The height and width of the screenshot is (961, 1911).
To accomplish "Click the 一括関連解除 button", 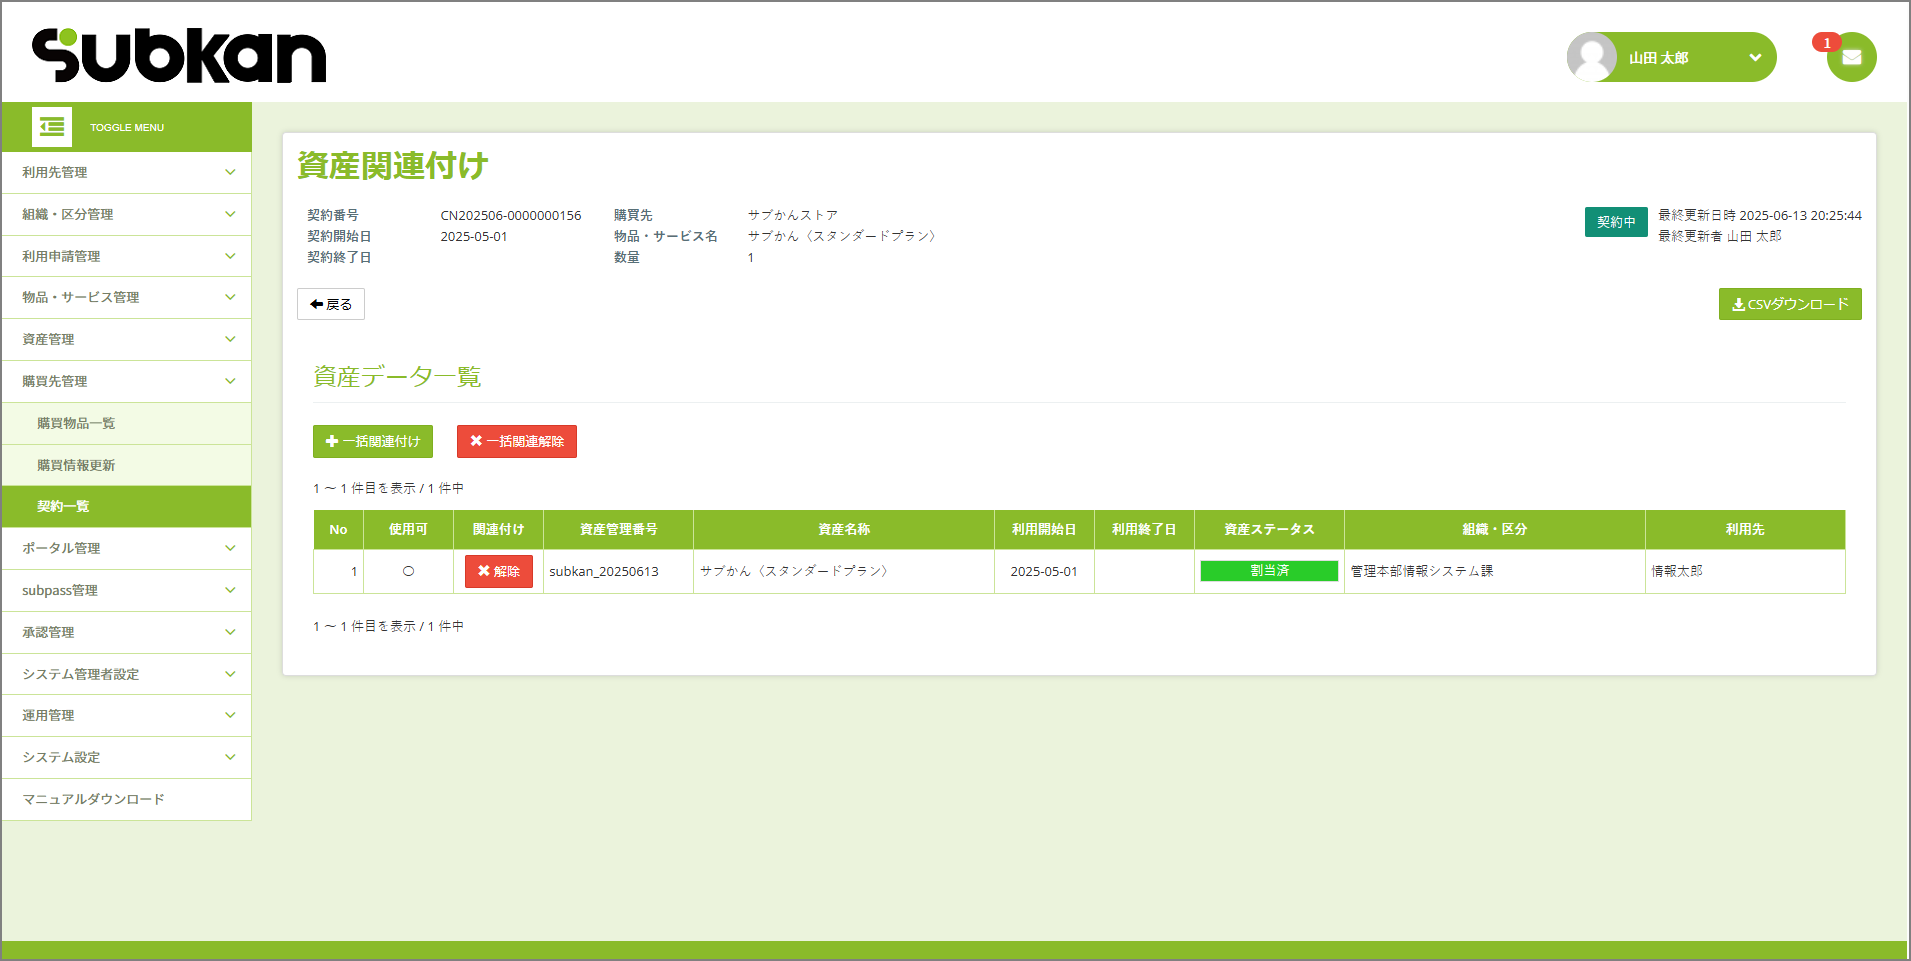I will (516, 441).
